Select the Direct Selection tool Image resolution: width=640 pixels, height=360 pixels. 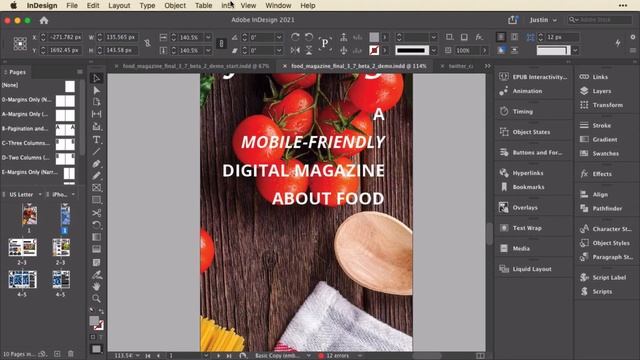click(x=96, y=90)
